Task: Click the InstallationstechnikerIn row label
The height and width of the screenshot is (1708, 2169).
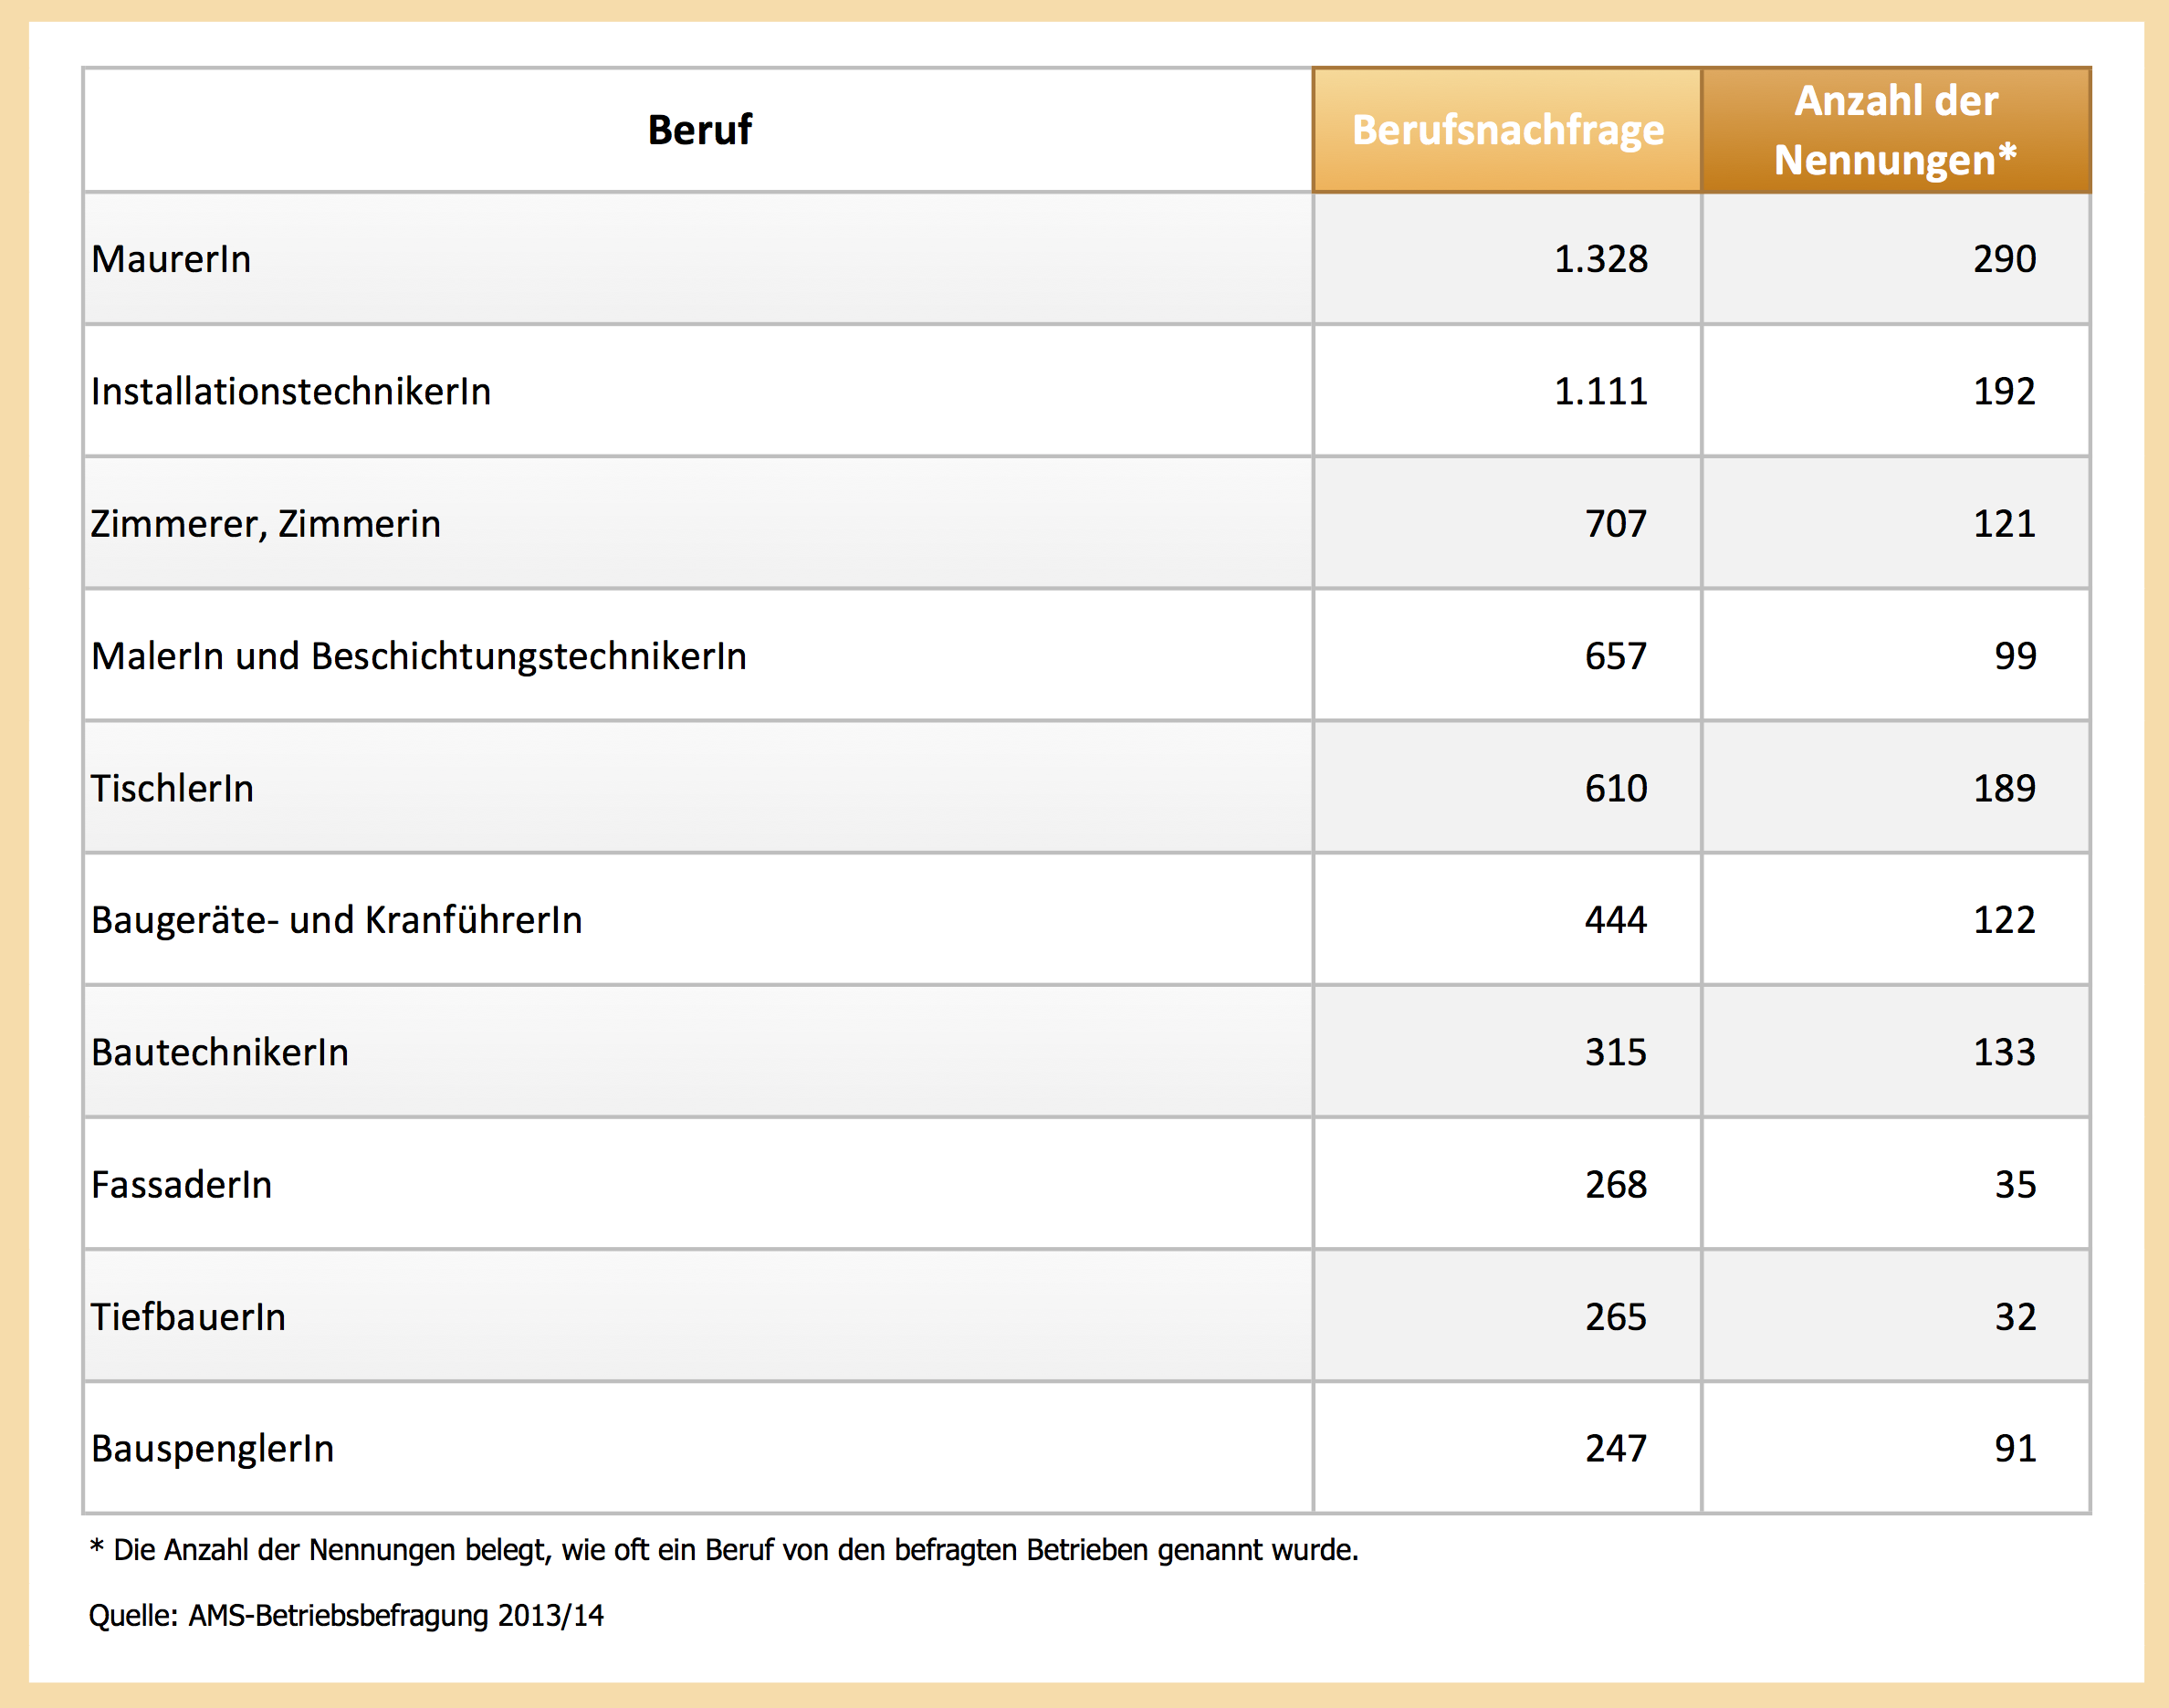Action: 291,391
